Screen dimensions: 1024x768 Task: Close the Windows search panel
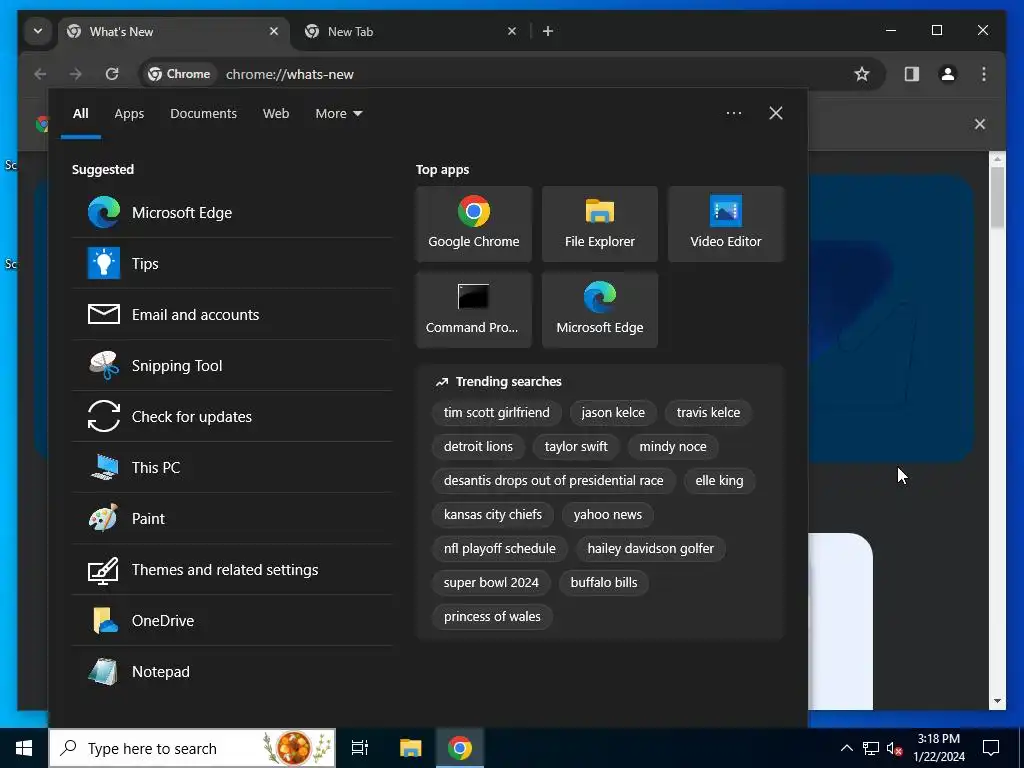776,113
